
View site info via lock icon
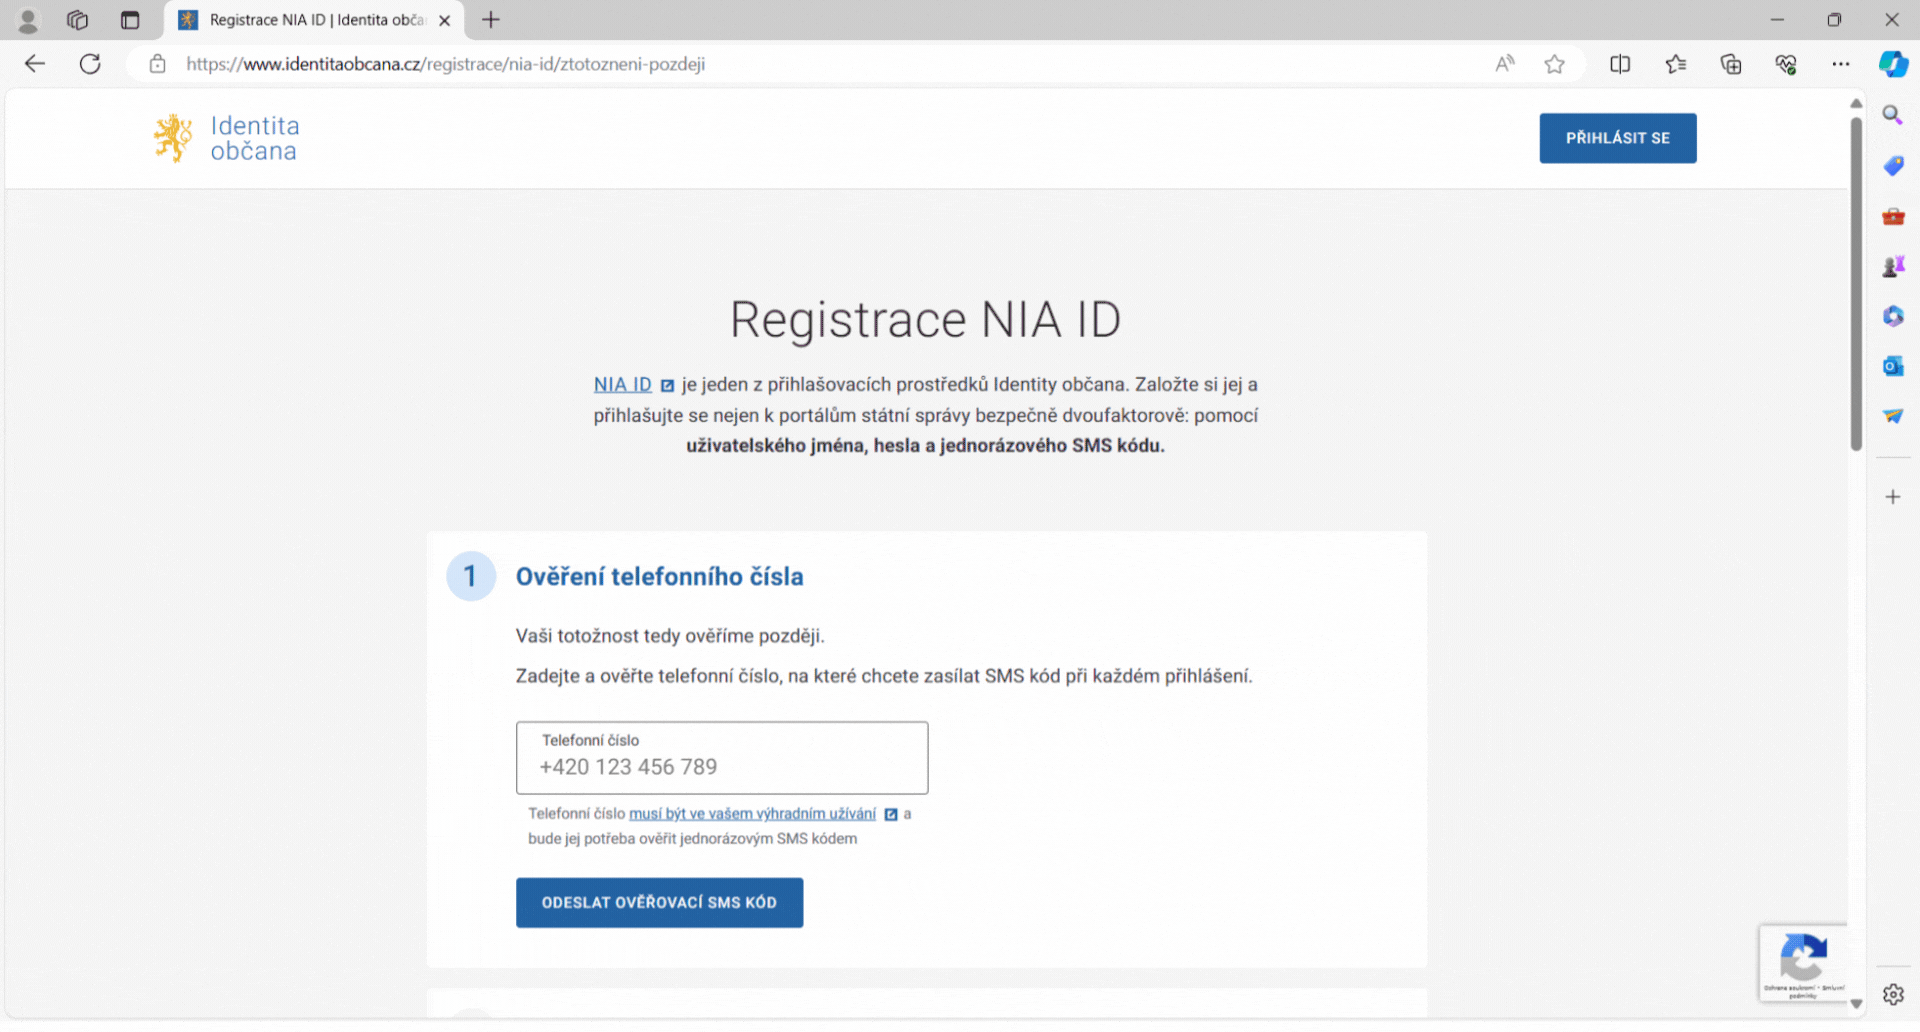tap(157, 64)
